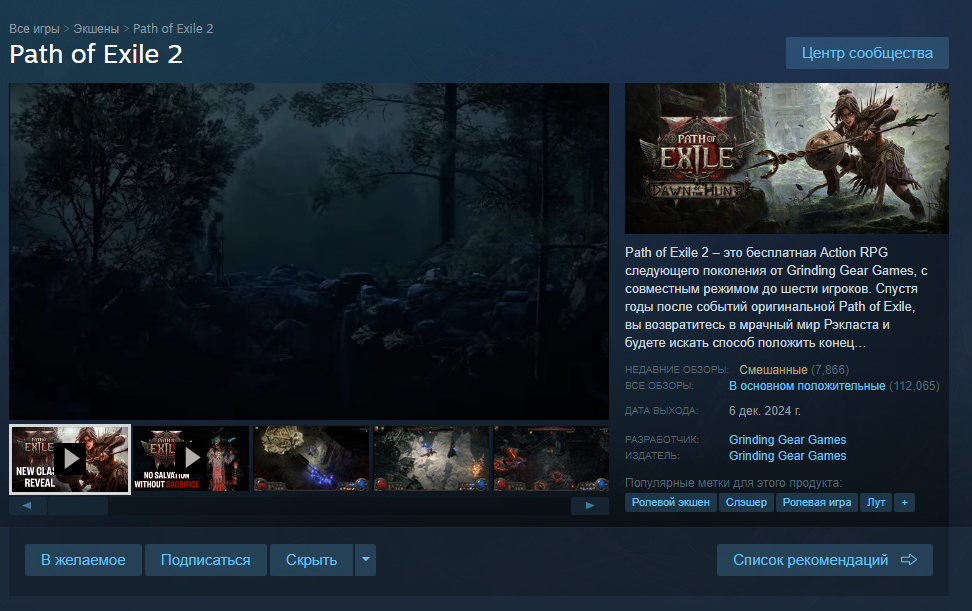Click the 'Подписаться' follow button
The image size is (972, 611).
pyautogui.click(x=206, y=560)
